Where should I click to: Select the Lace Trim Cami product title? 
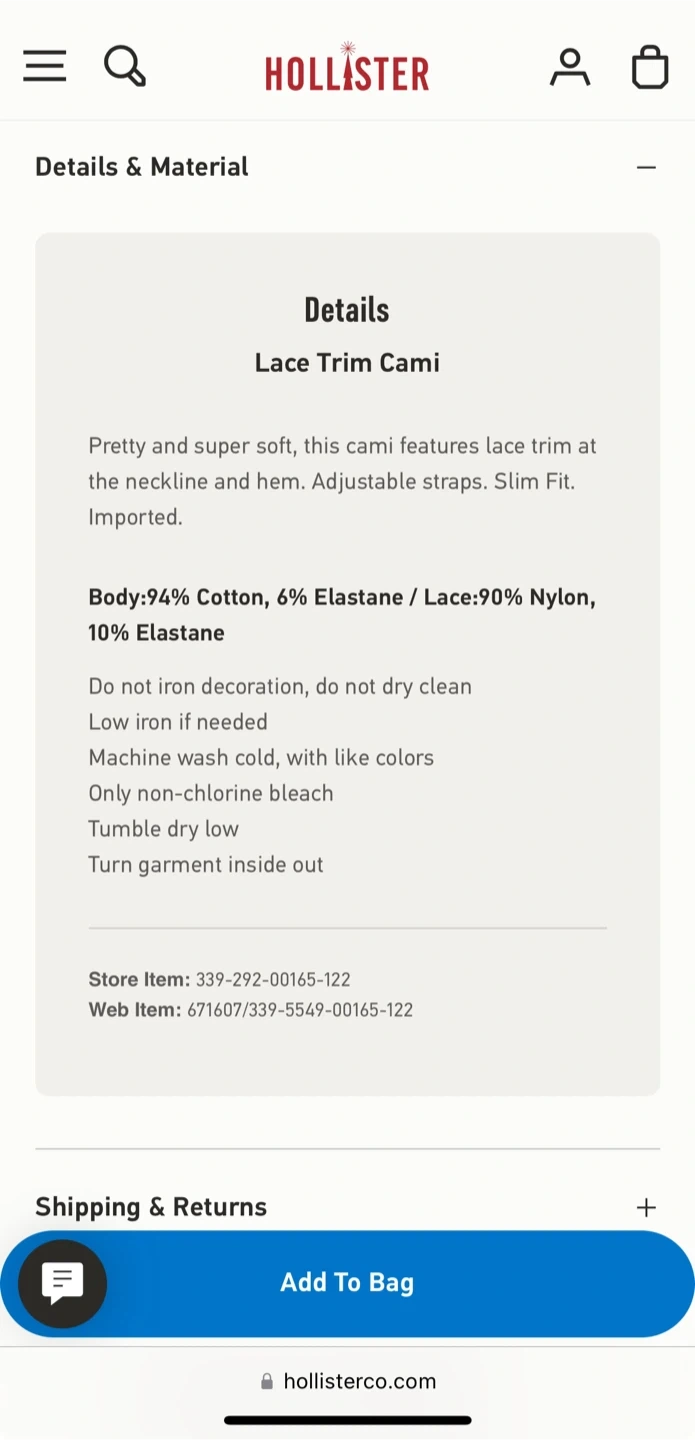[x=347, y=362]
